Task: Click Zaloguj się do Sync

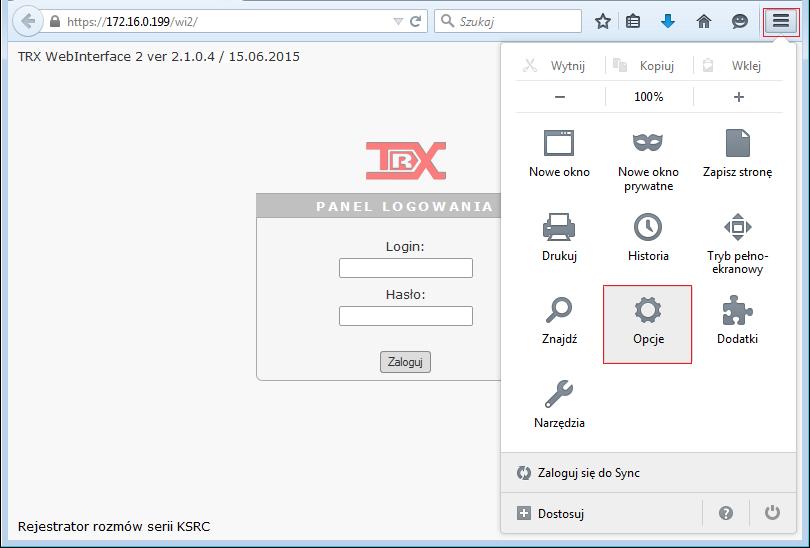Action: click(648, 473)
